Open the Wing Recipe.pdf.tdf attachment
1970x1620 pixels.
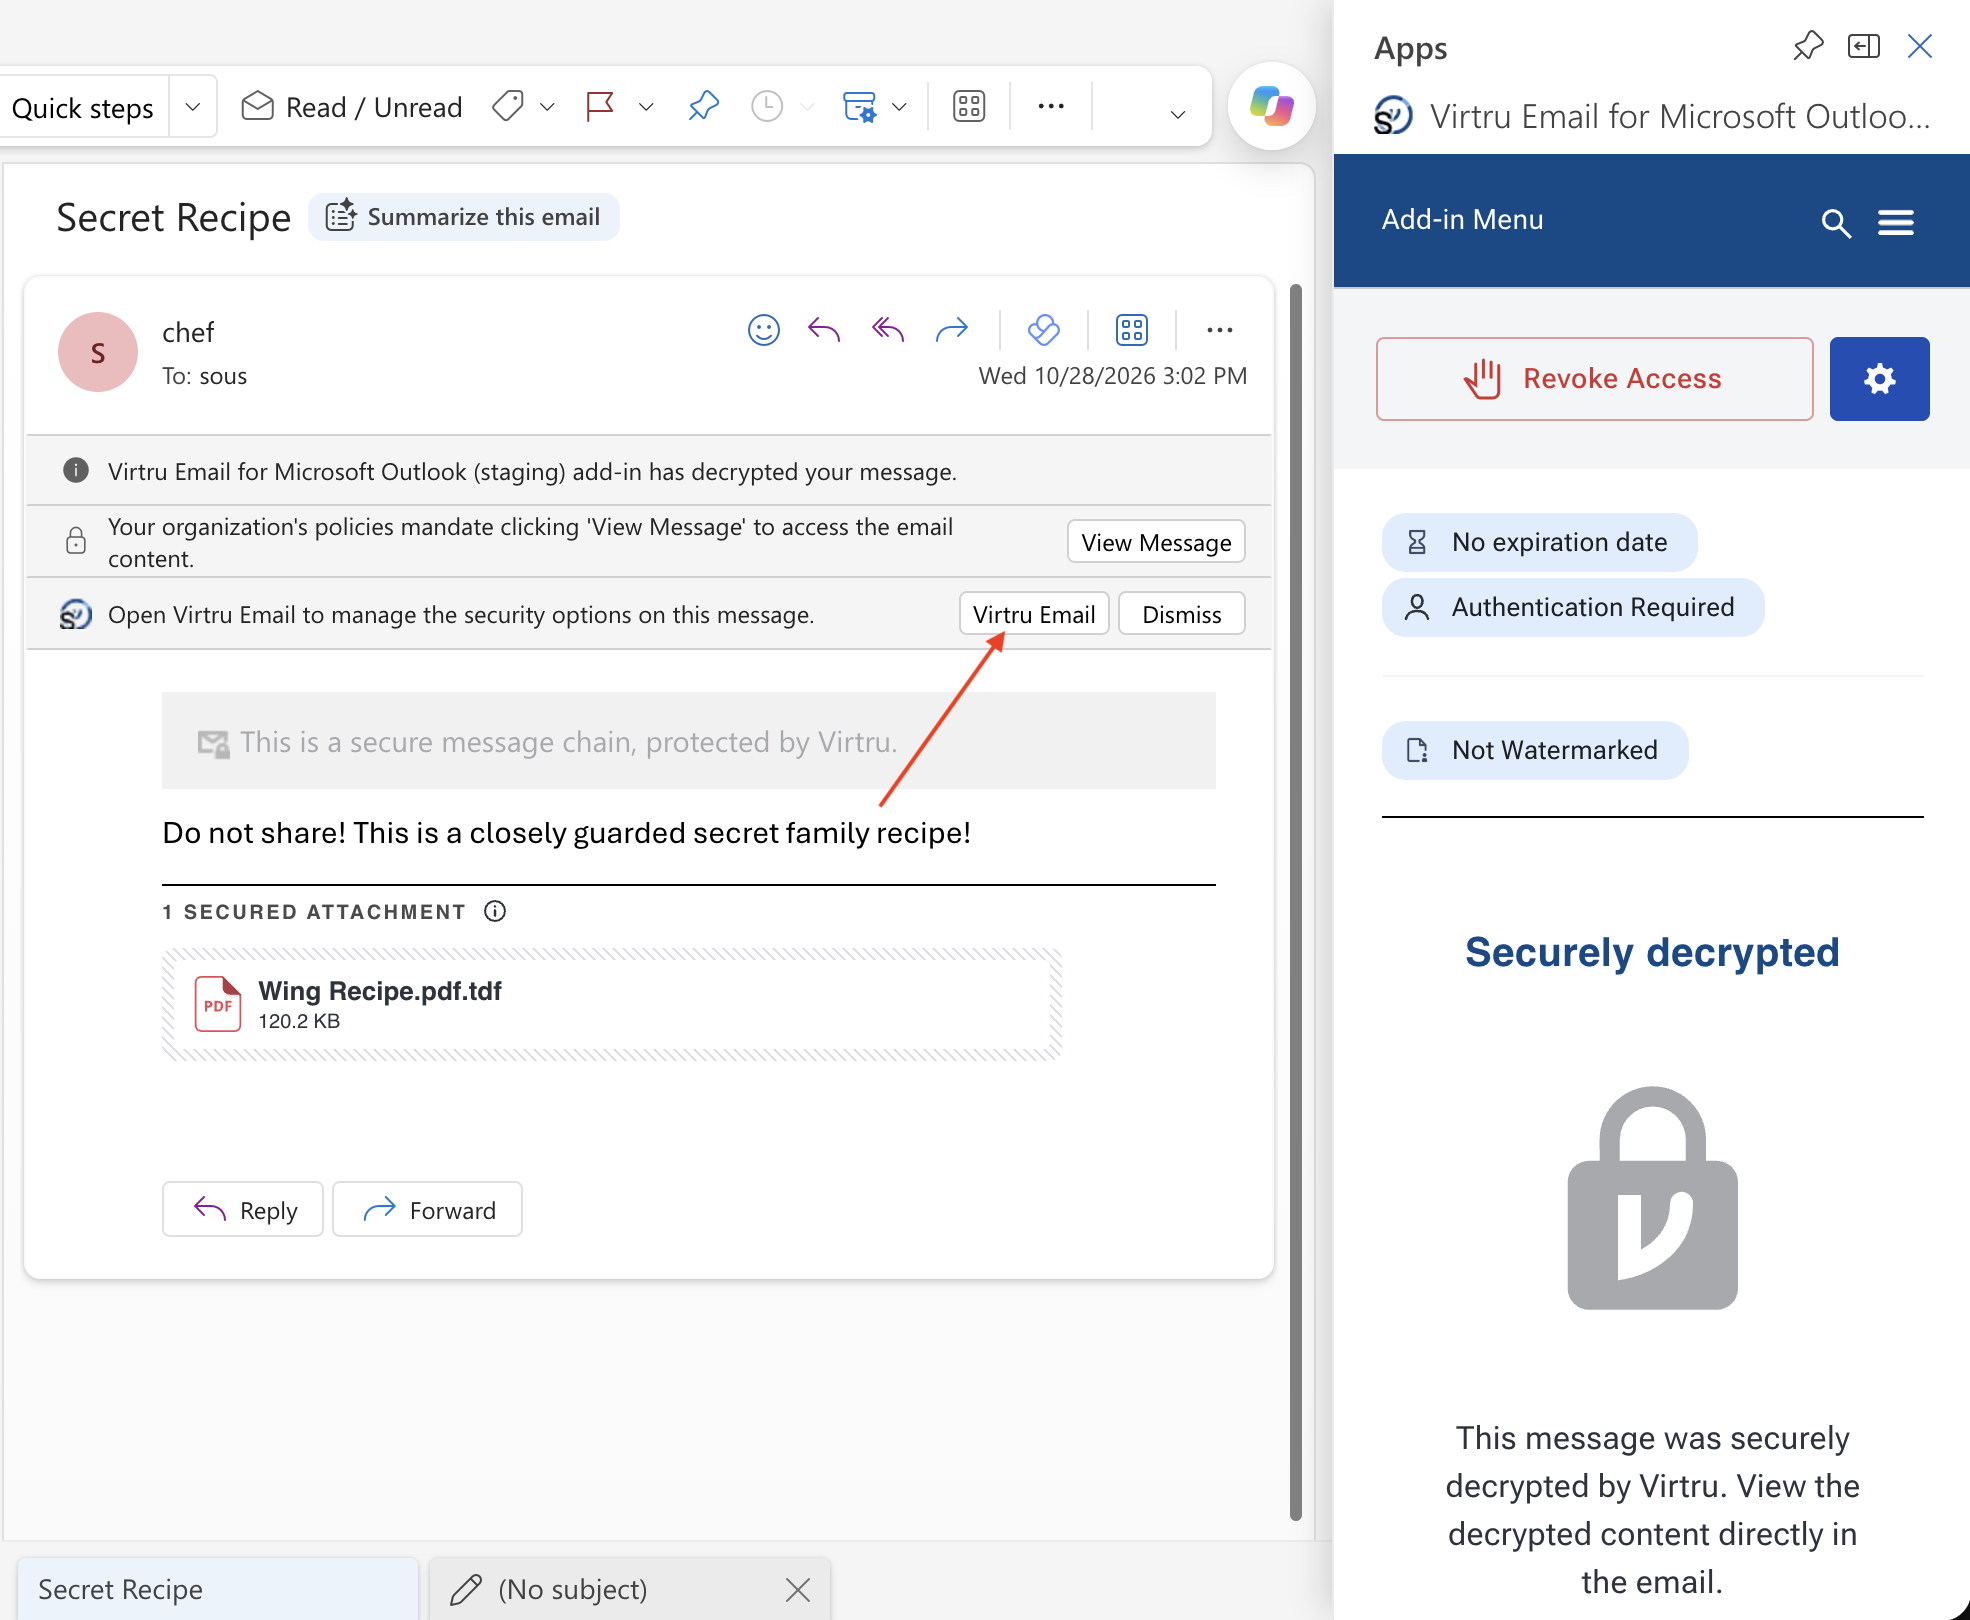[x=611, y=1004]
